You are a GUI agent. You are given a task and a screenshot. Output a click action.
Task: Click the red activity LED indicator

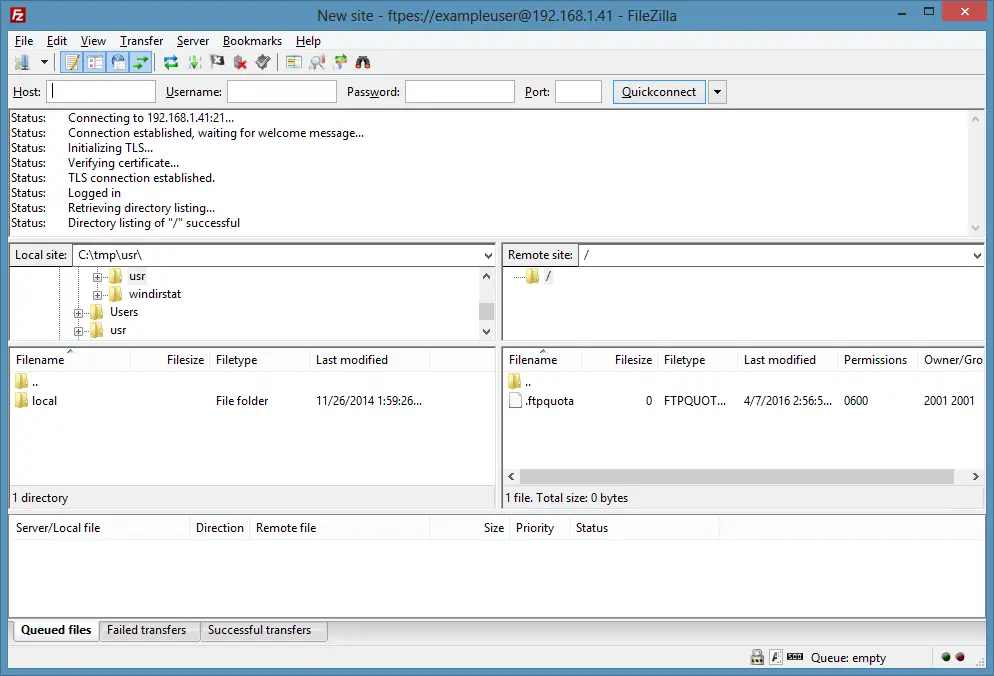(960, 657)
